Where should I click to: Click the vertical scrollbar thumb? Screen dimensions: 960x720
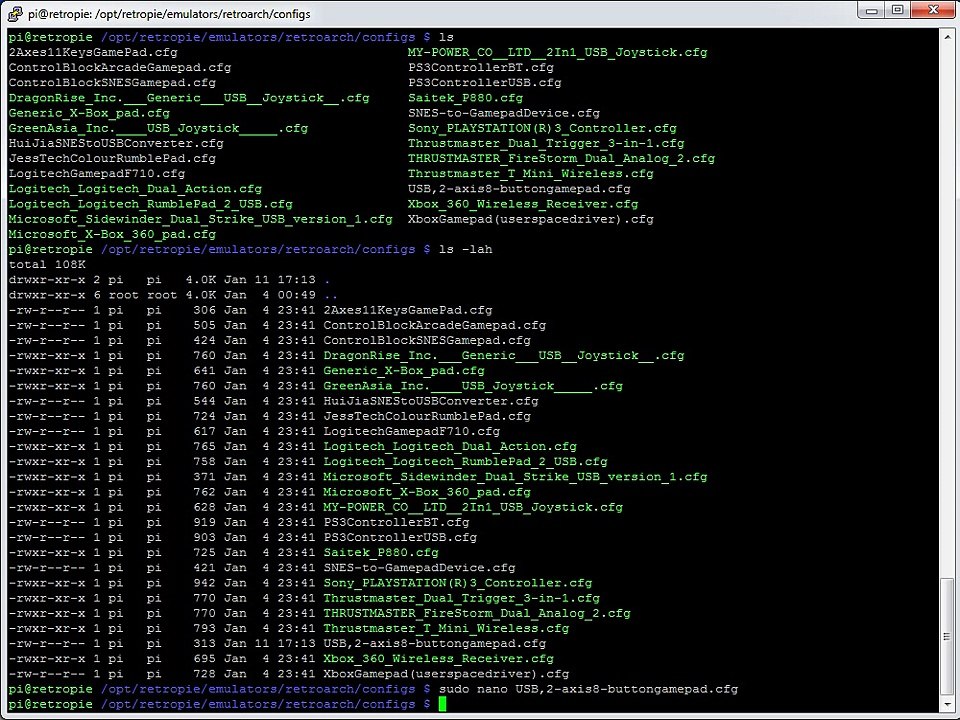point(947,637)
